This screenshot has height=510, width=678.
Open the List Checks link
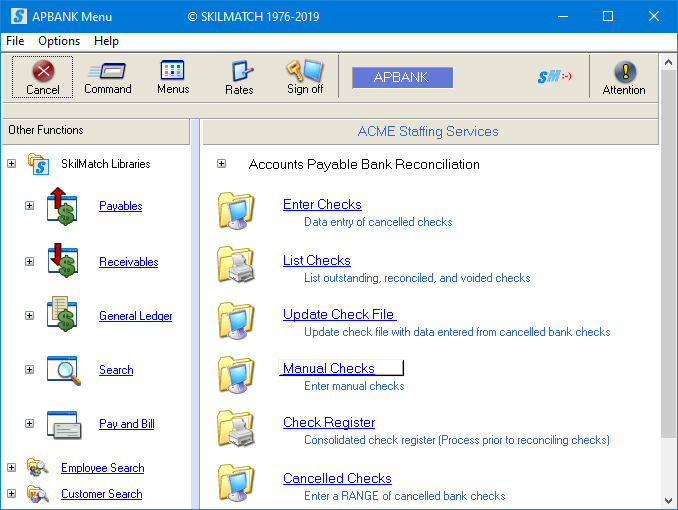click(x=317, y=260)
